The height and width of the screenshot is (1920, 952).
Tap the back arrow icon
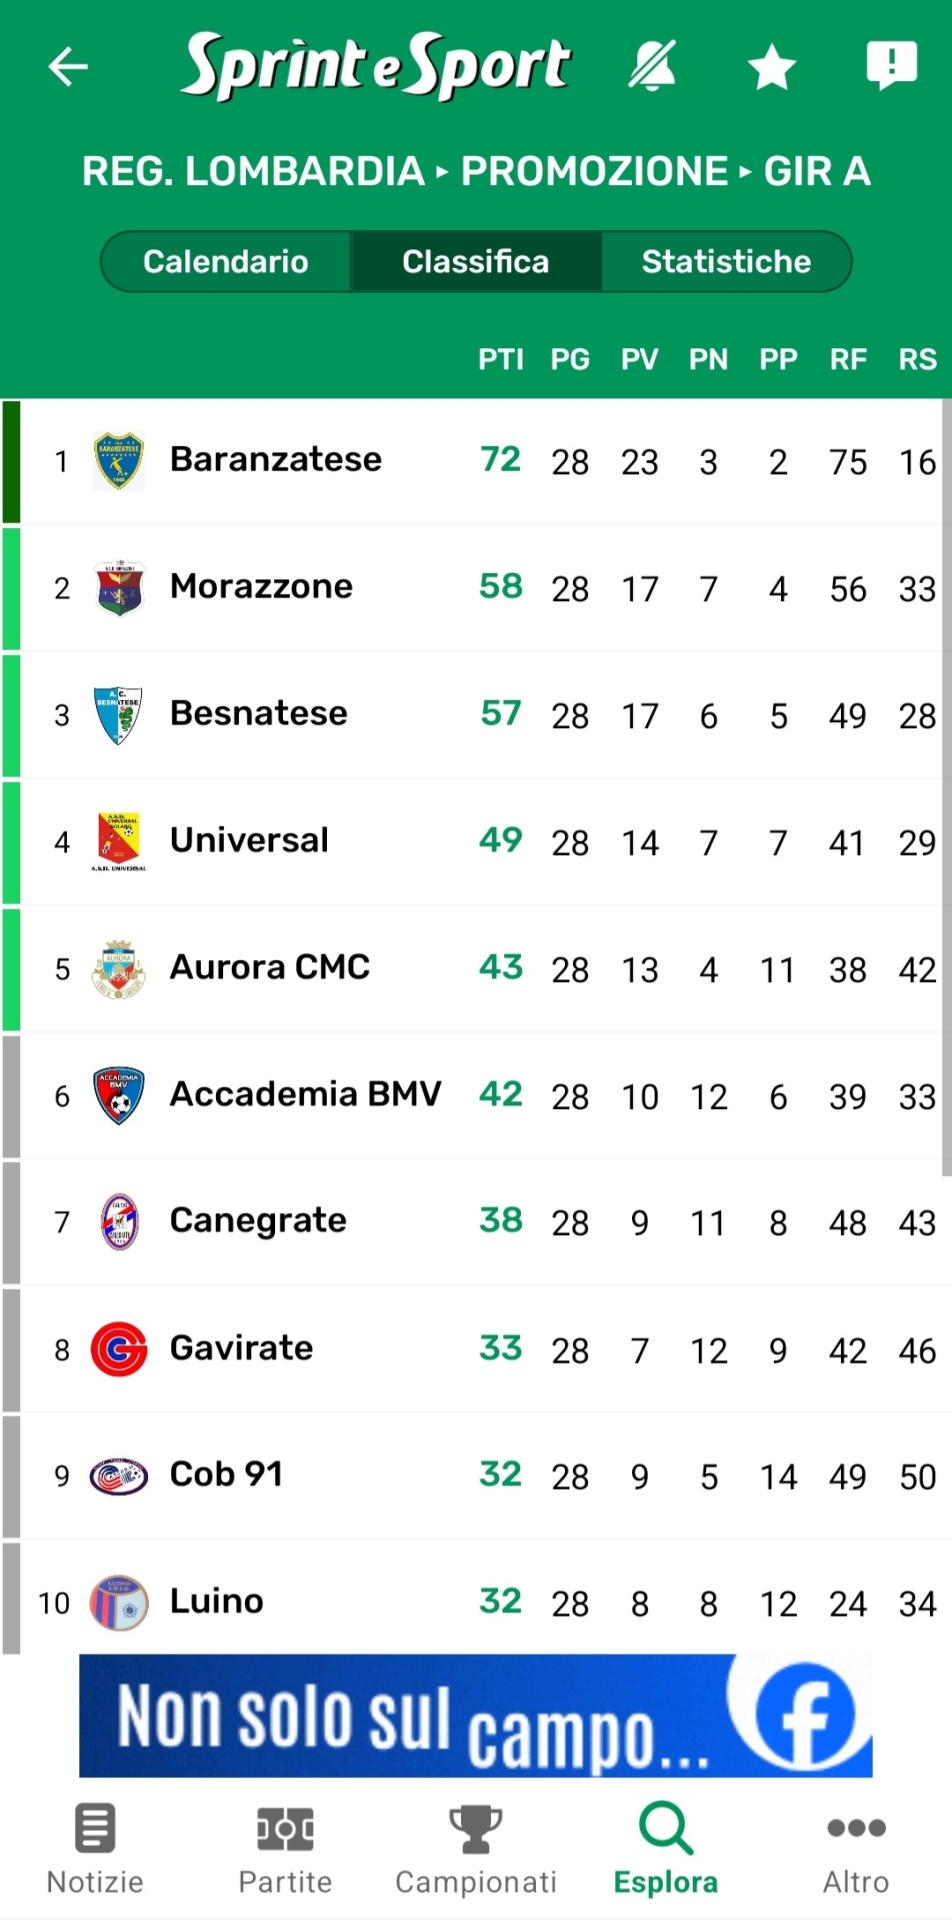pyautogui.click(x=68, y=67)
